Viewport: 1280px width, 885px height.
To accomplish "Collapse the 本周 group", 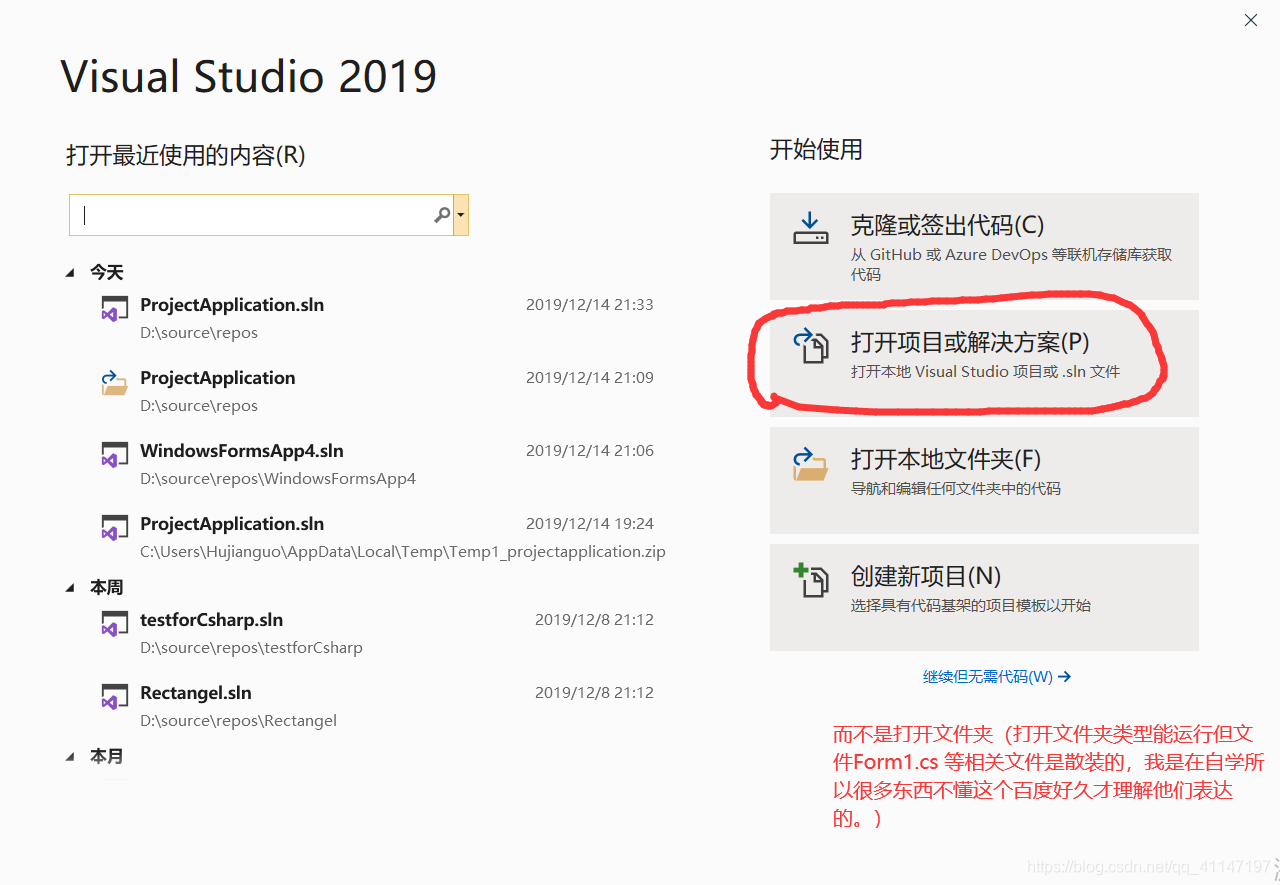I will [70, 587].
